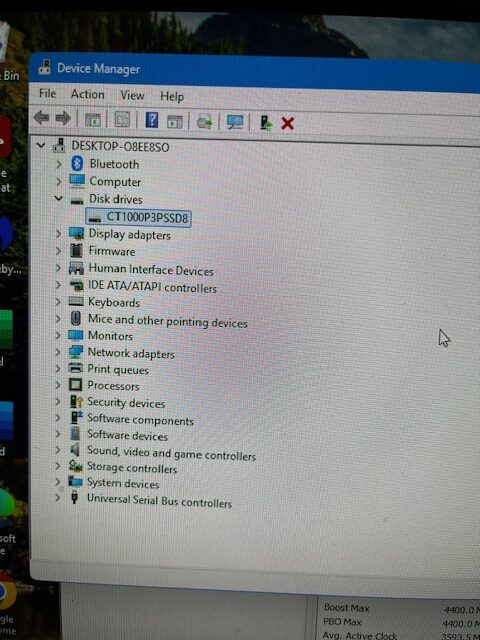Expand Mice and other pointing devices arrow
Viewport: 480px width, 640px height.
pos(58,318)
